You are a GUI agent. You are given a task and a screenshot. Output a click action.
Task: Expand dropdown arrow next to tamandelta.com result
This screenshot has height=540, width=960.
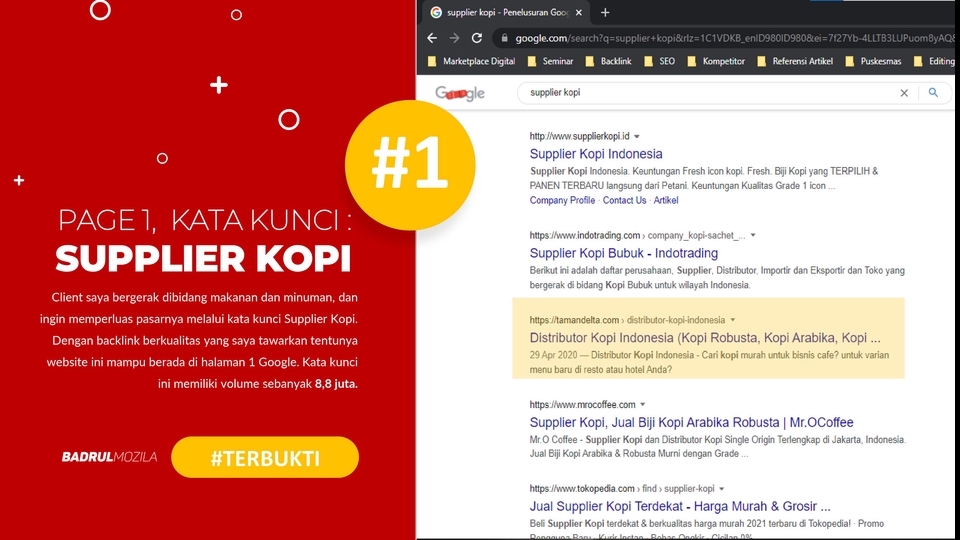pos(732,320)
